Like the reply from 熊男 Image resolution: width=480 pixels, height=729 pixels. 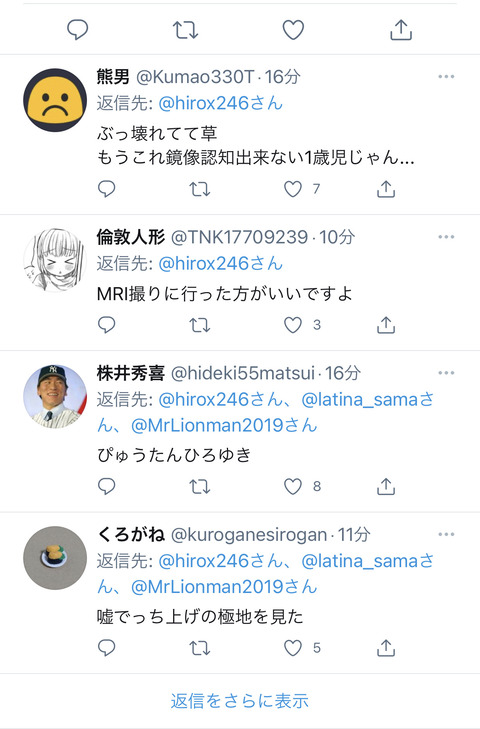pos(293,189)
